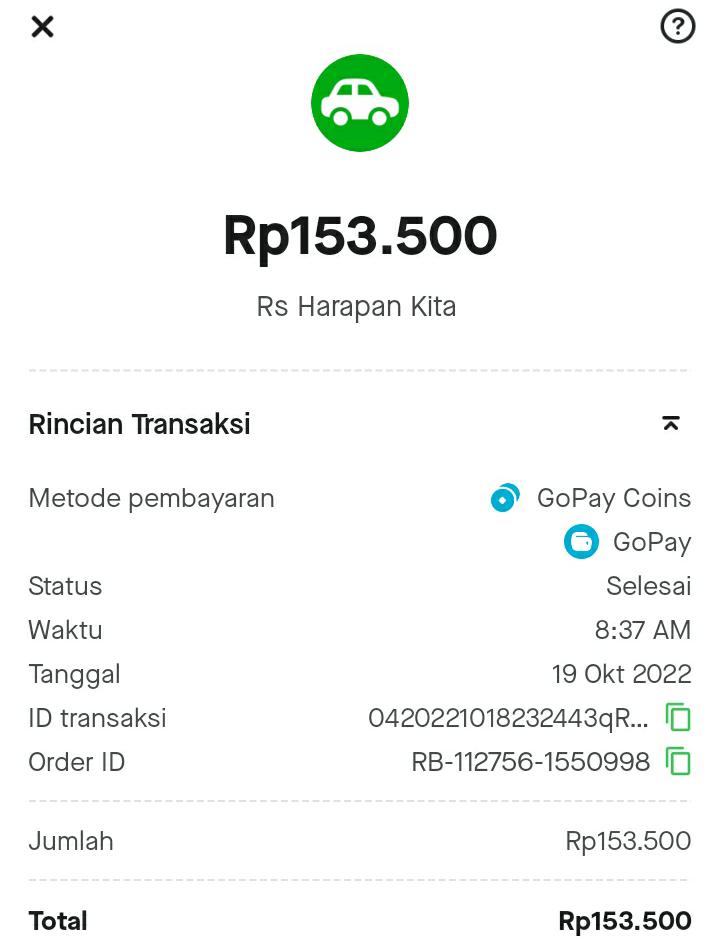The image size is (720, 942).
Task: Open help via the question mark icon
Action: (678, 27)
